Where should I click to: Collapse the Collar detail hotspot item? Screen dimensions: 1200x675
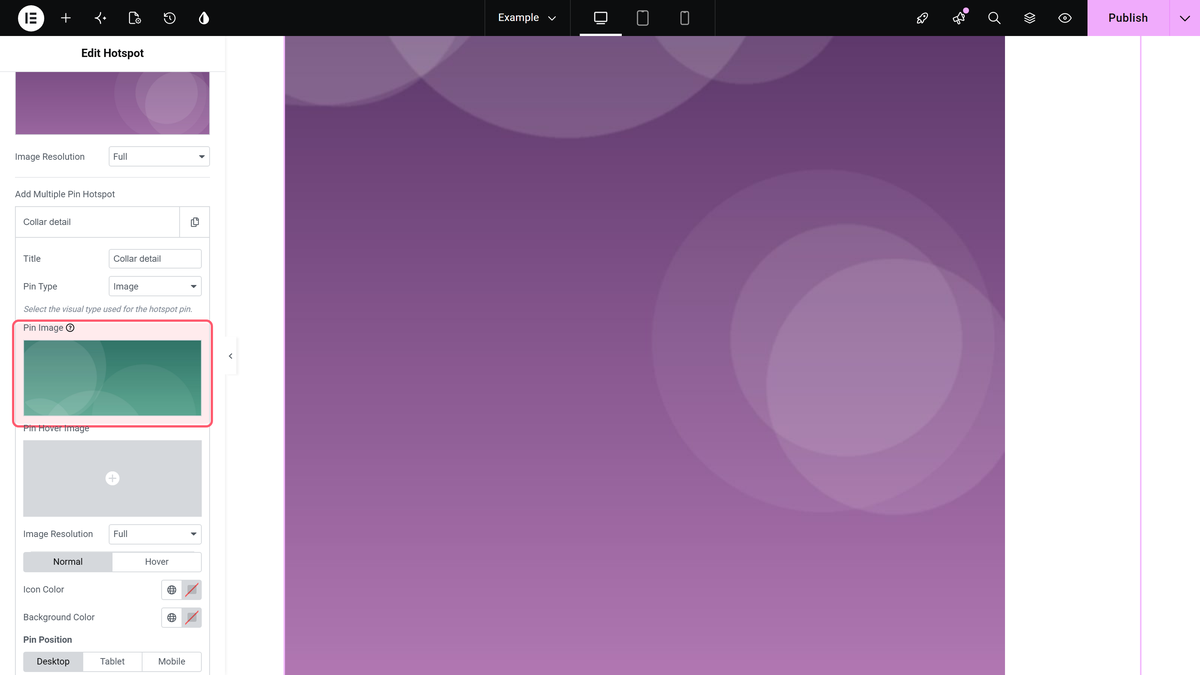[x=98, y=222]
